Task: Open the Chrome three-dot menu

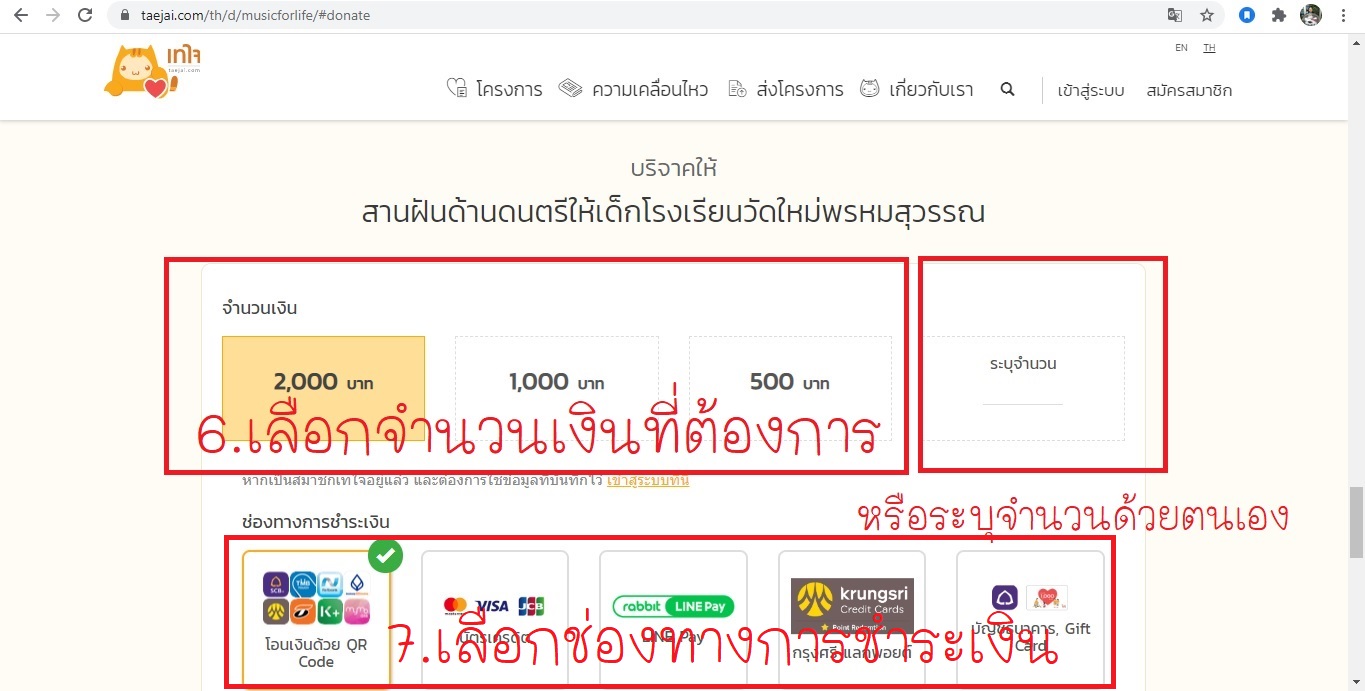Action: pos(1343,15)
